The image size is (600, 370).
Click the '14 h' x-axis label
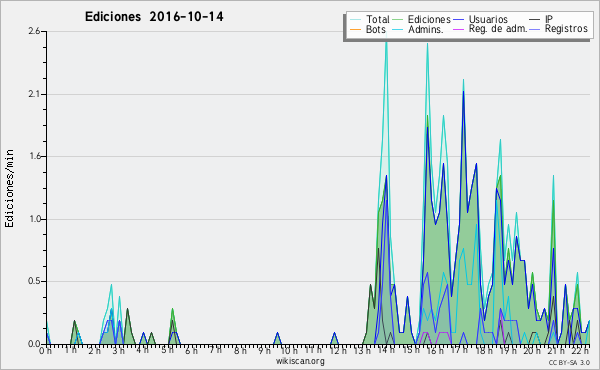[x=386, y=350]
